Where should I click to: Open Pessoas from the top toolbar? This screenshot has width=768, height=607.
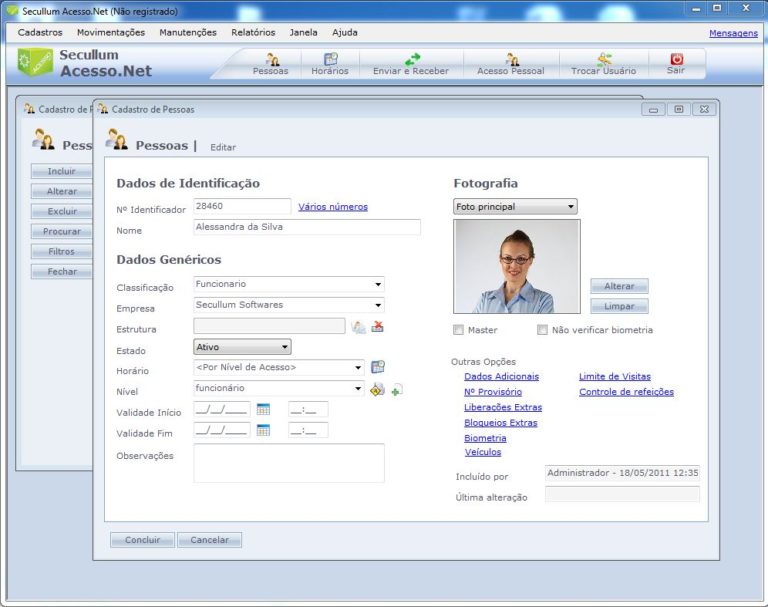[270, 63]
